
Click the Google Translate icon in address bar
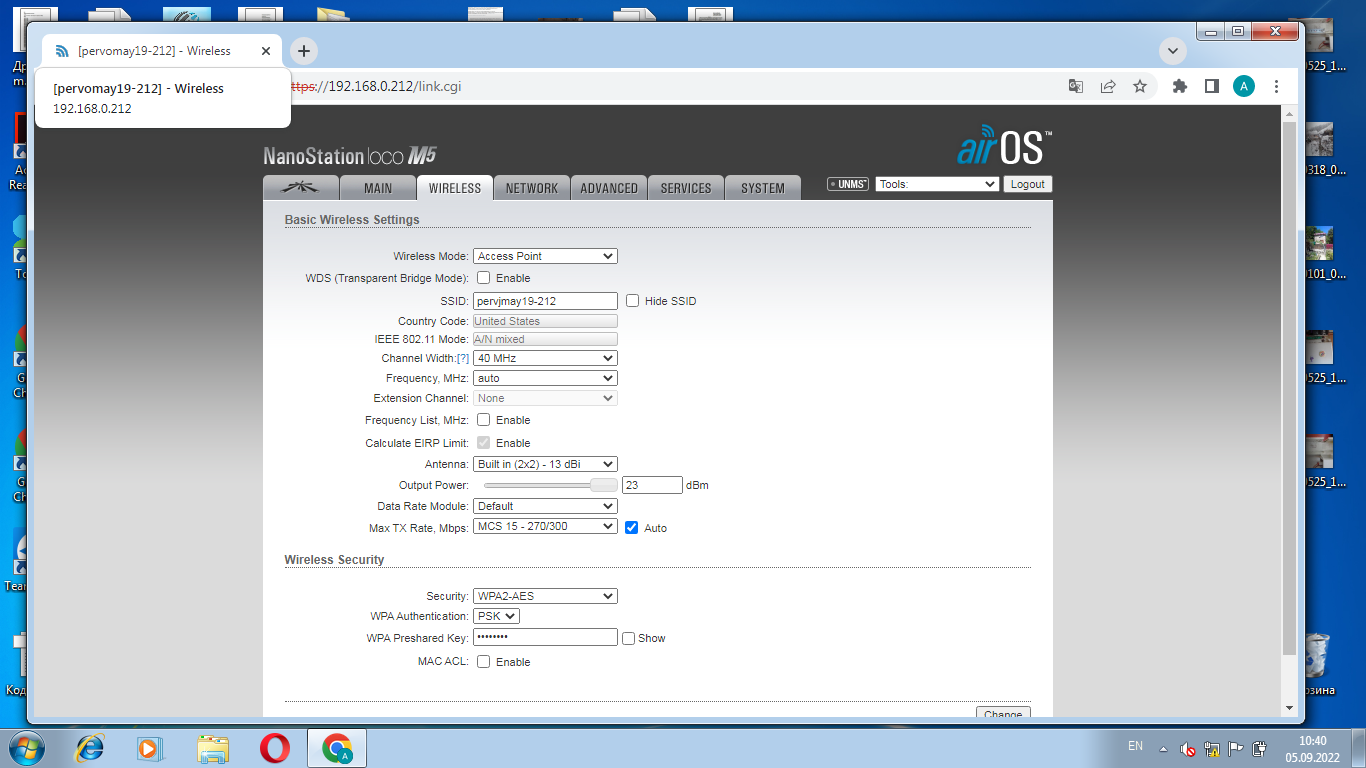click(1076, 86)
